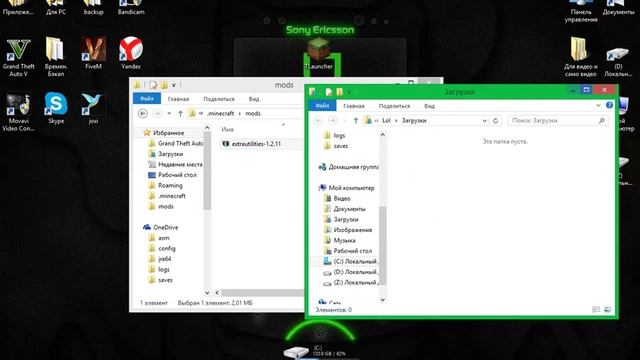Open Поделиться tab in mods window

tap(219, 99)
